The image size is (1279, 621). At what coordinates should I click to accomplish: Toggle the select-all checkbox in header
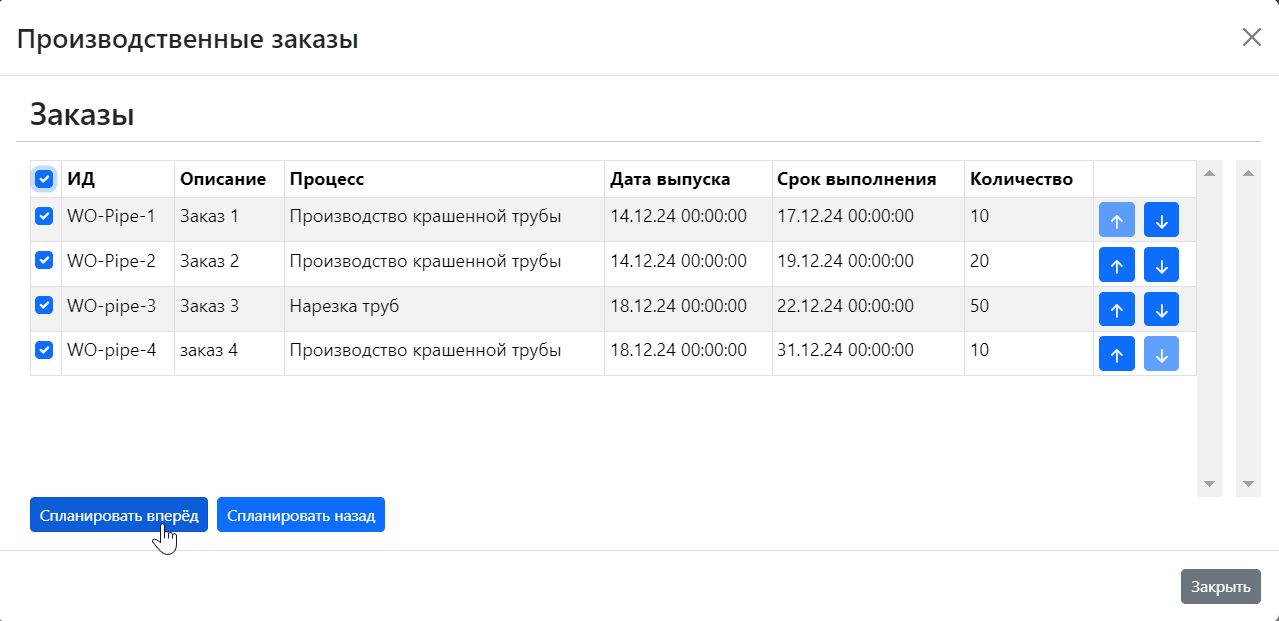click(x=44, y=179)
